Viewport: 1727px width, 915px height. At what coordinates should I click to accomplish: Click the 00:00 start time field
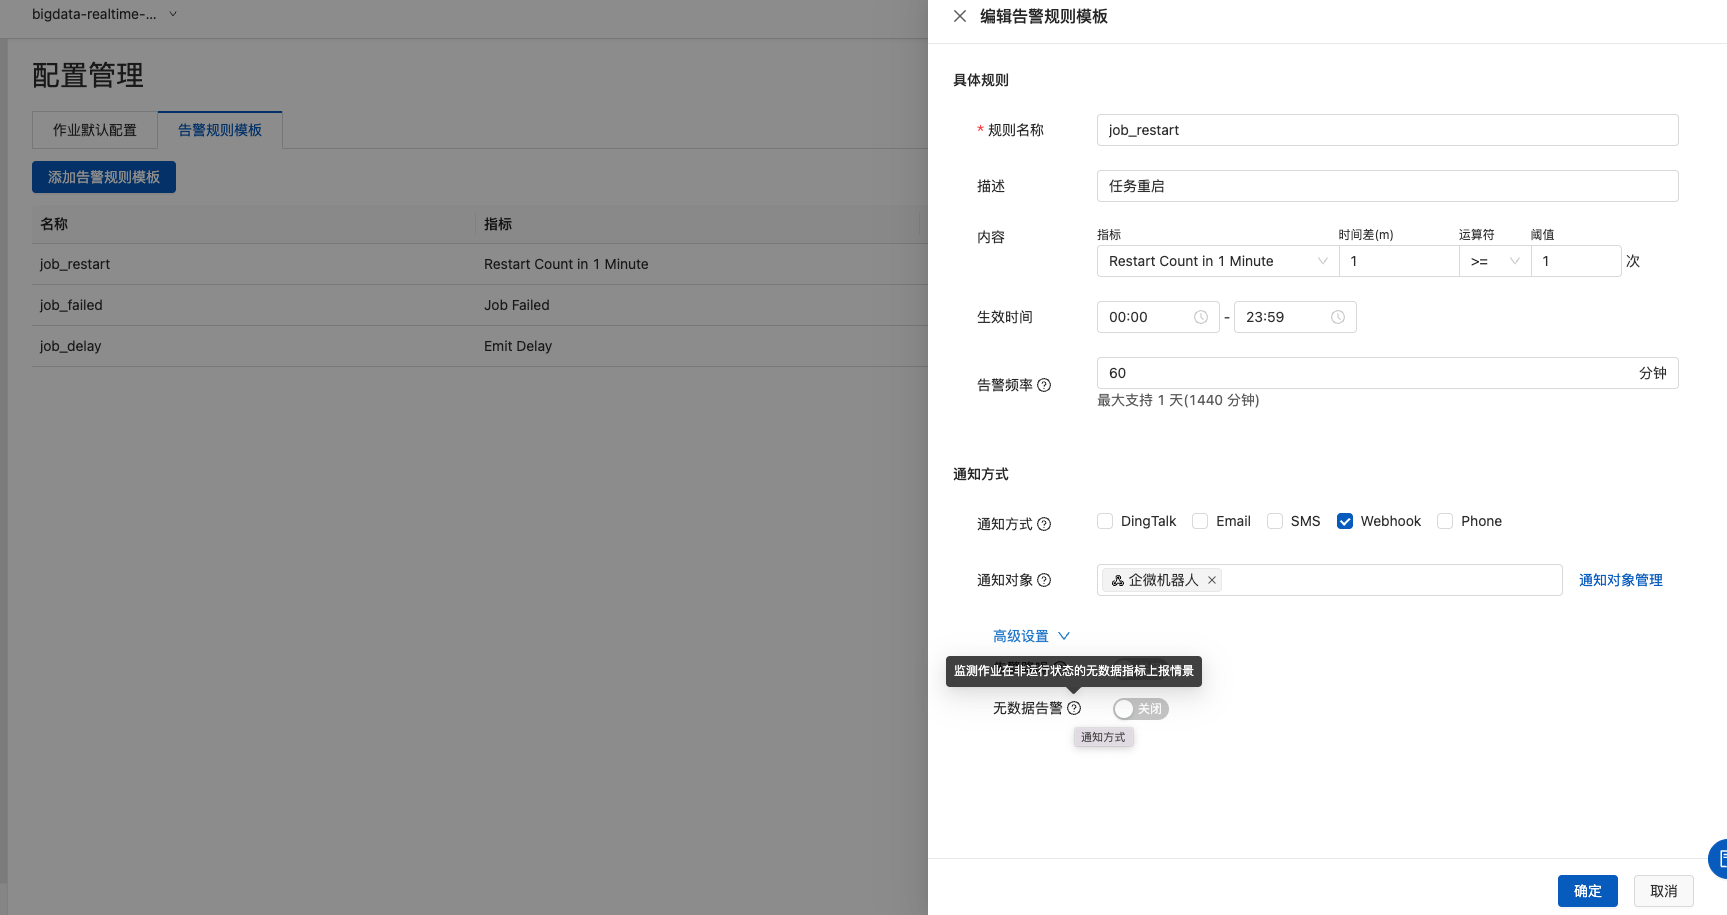coord(1158,317)
